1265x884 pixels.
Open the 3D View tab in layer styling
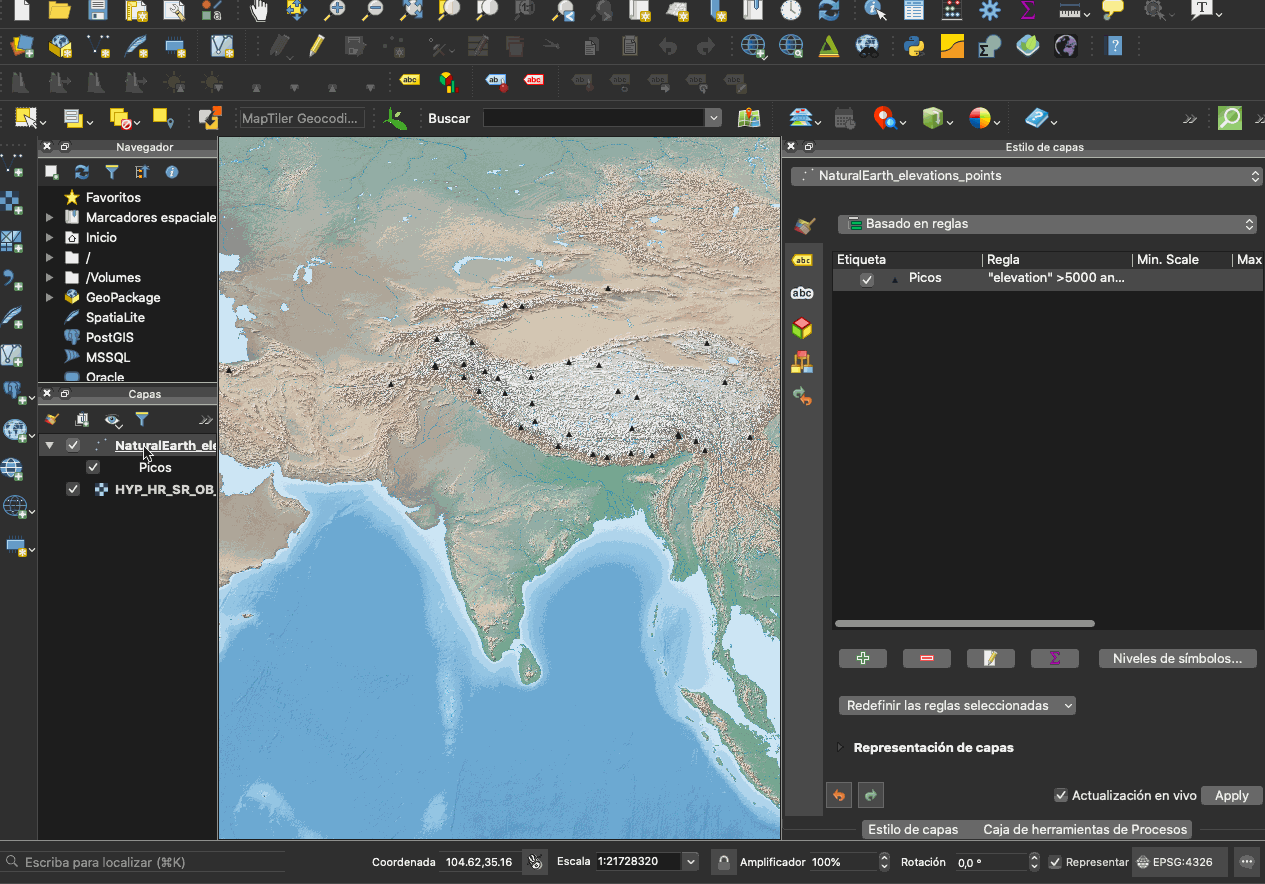tap(802, 329)
